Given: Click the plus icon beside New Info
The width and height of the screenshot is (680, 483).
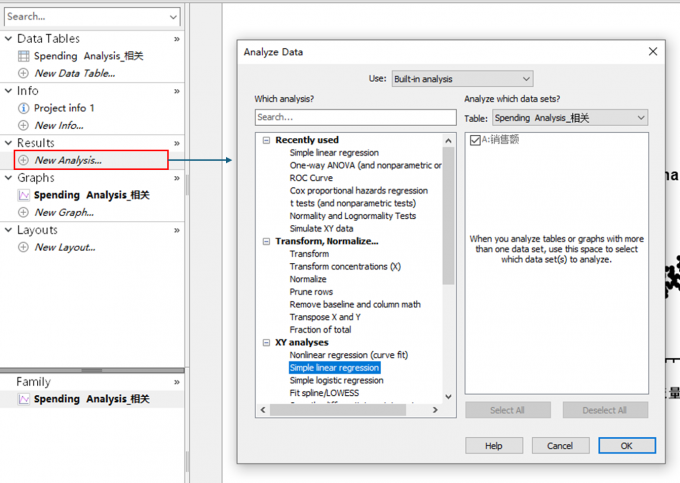Looking at the screenshot, I should [24, 125].
